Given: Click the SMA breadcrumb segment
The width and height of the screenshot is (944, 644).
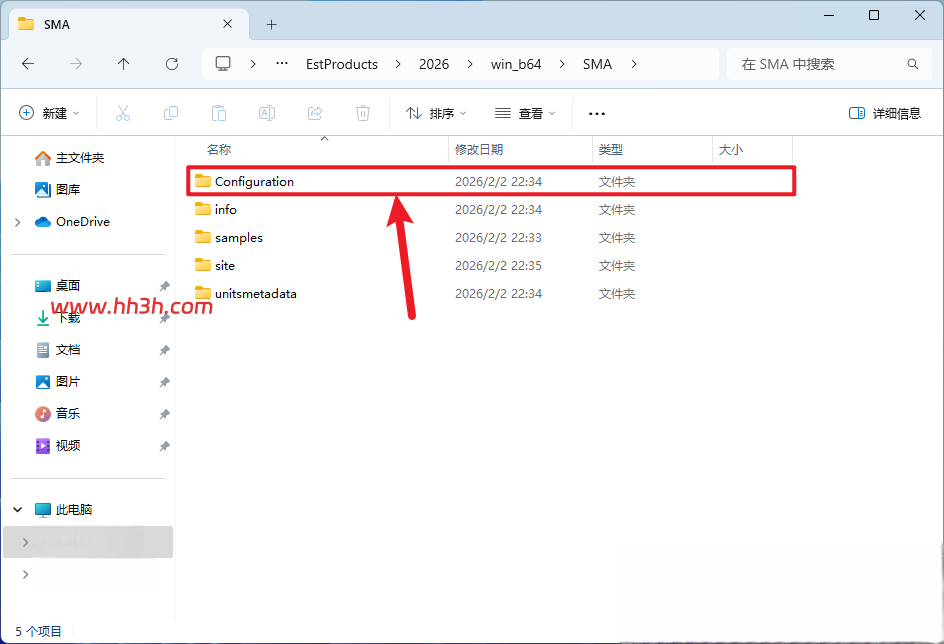Looking at the screenshot, I should click(x=597, y=64).
